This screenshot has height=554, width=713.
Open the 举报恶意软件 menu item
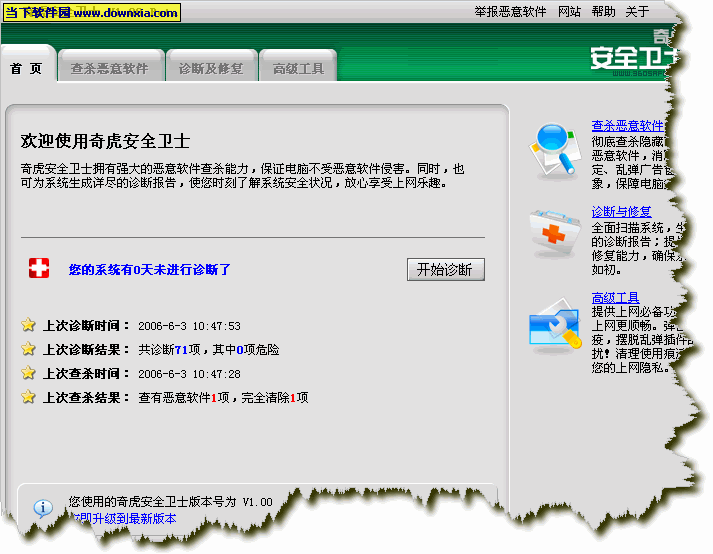coord(510,12)
